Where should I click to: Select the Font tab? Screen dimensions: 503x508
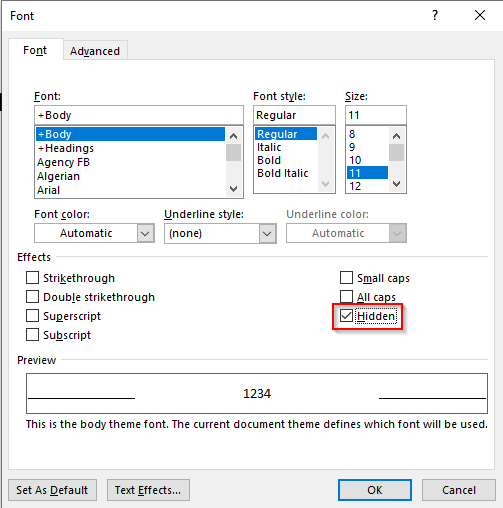point(35,50)
